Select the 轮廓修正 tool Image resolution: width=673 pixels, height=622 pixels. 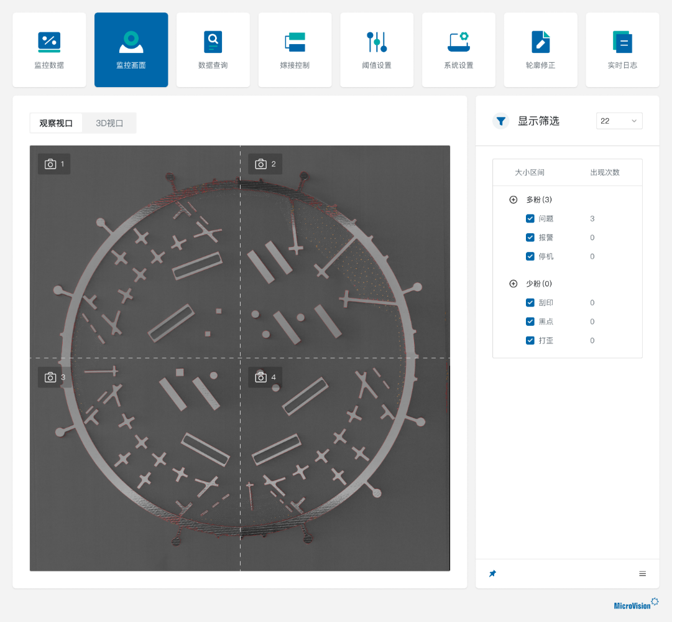pos(540,50)
